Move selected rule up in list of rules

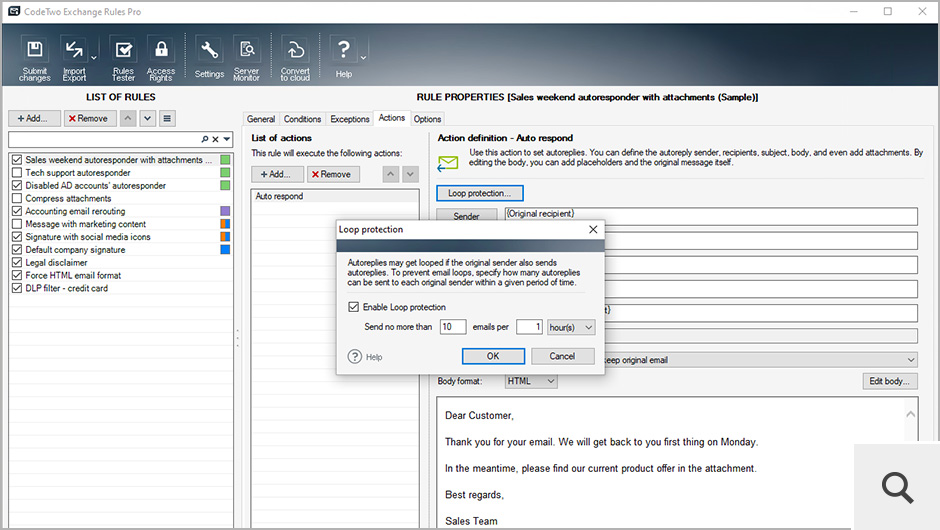(128, 118)
